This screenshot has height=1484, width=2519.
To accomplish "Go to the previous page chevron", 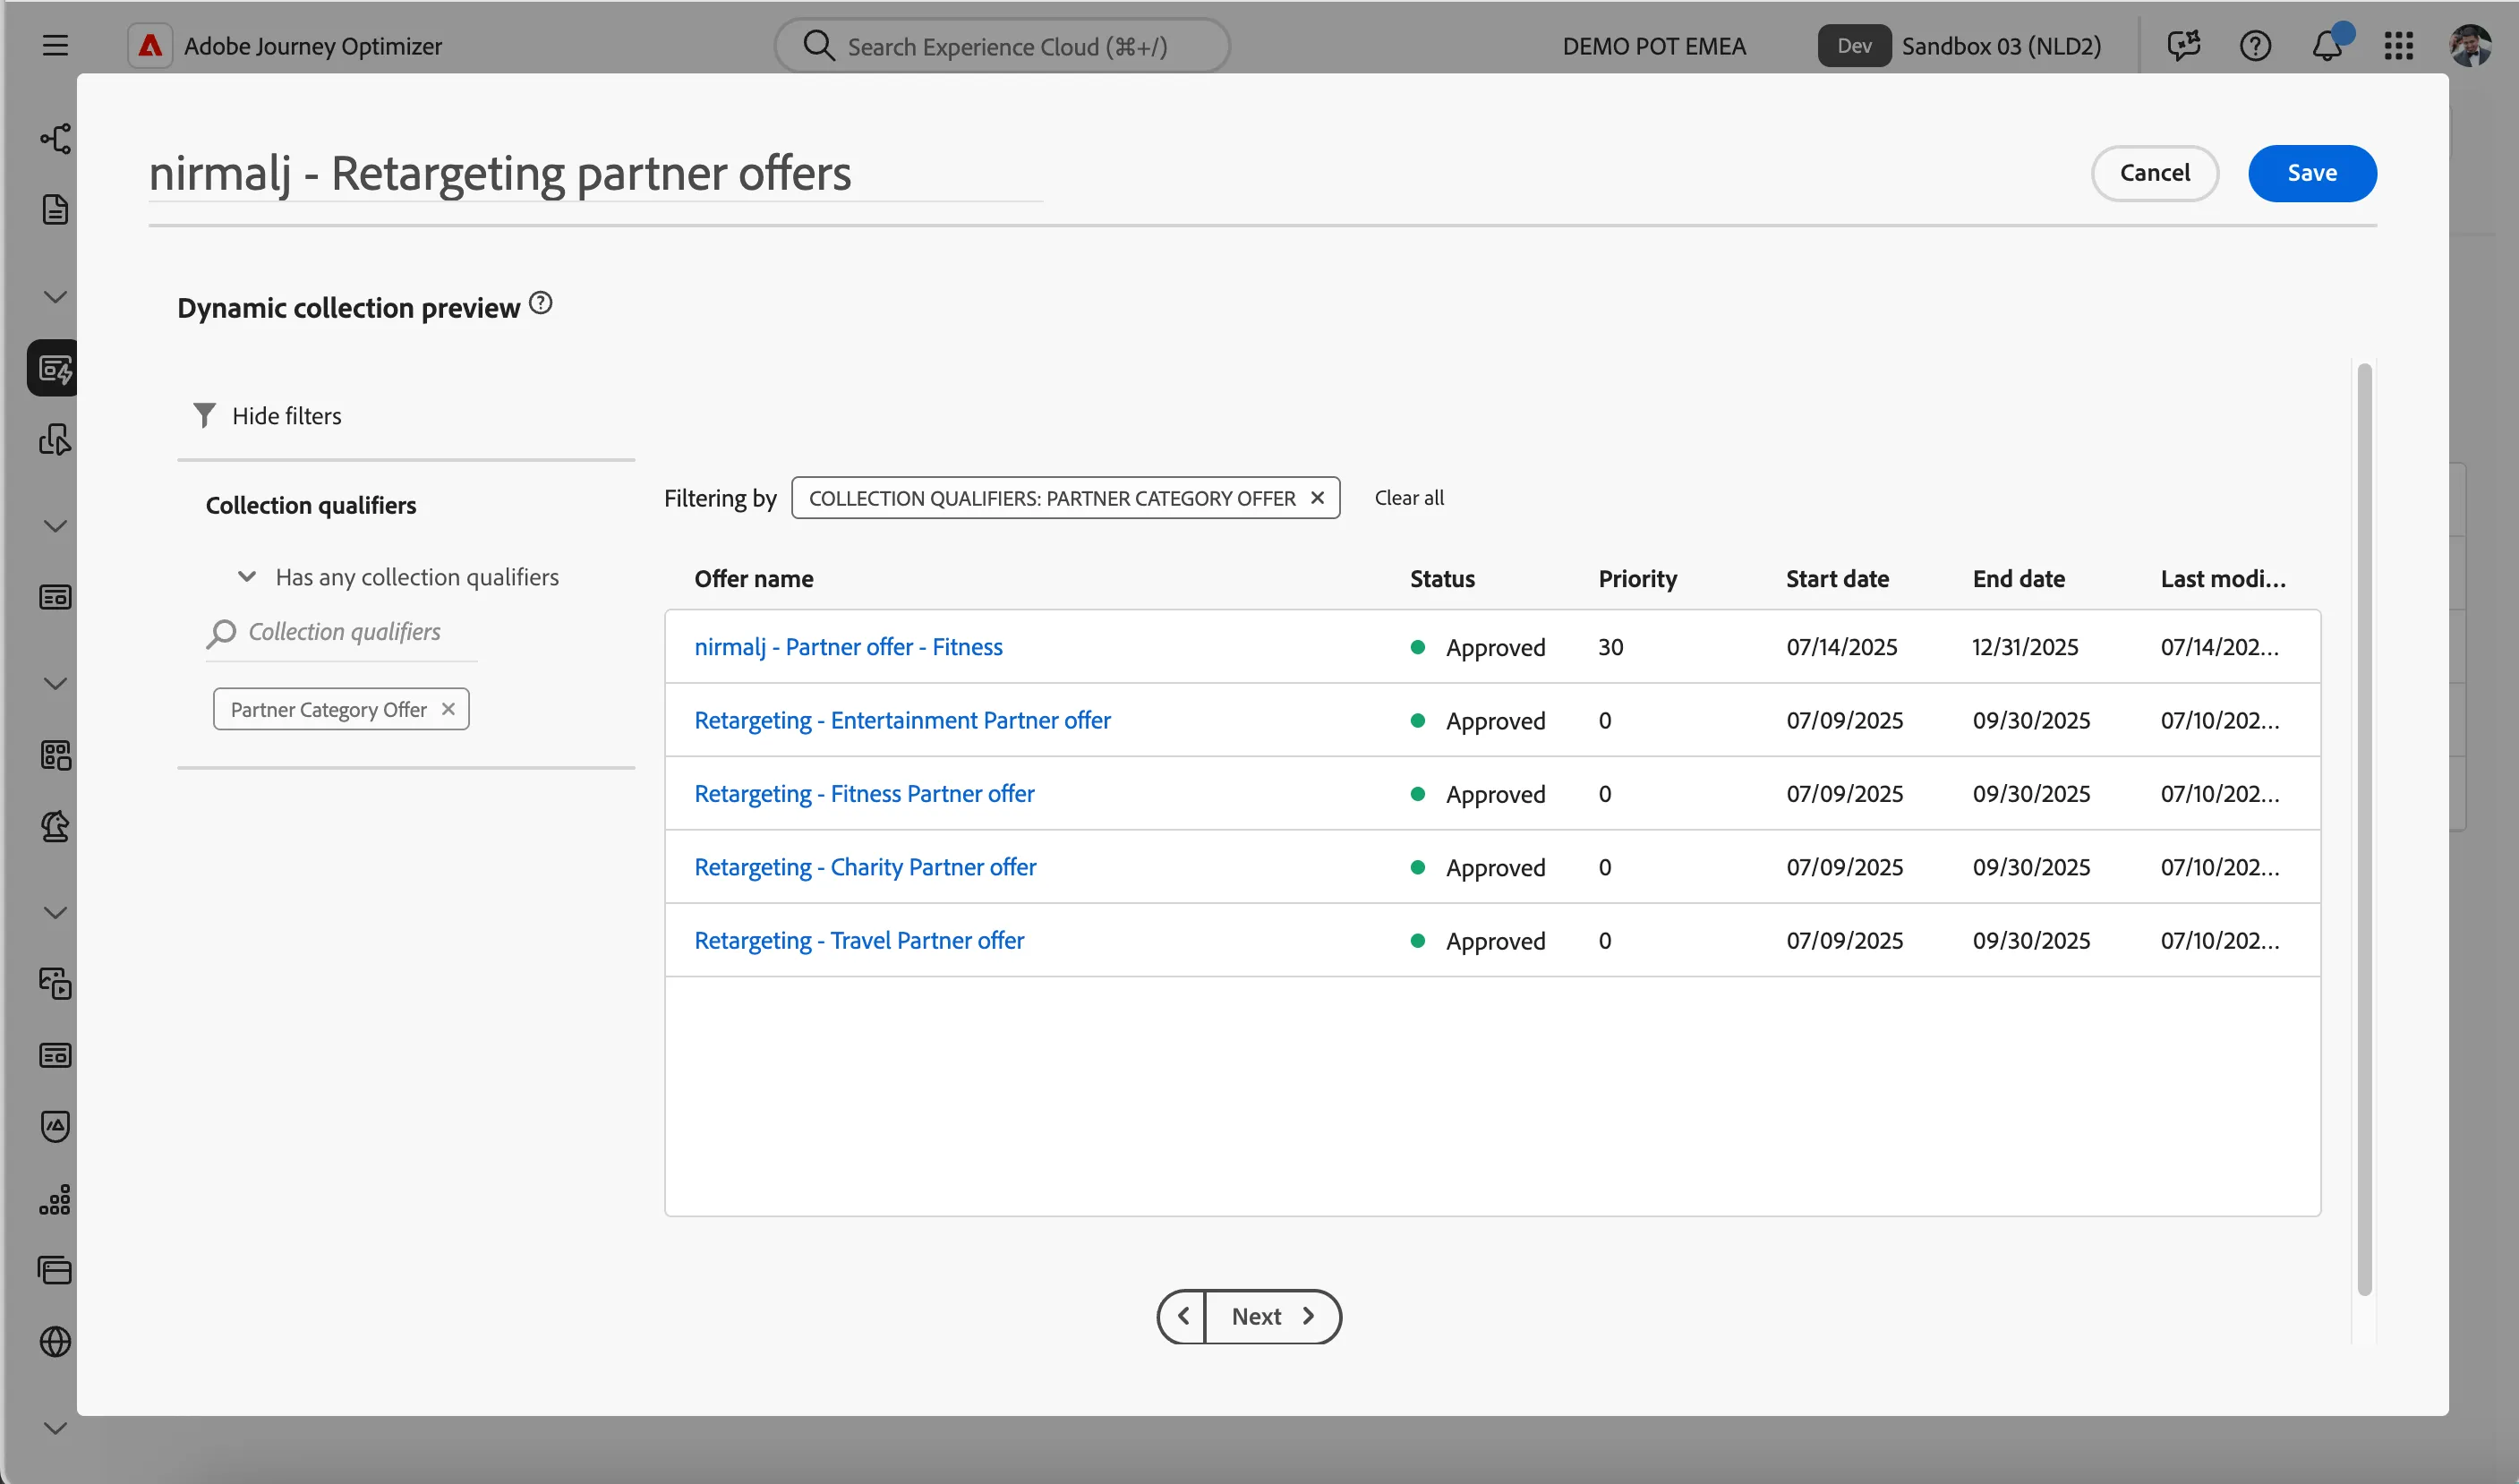I will coord(1183,1316).
